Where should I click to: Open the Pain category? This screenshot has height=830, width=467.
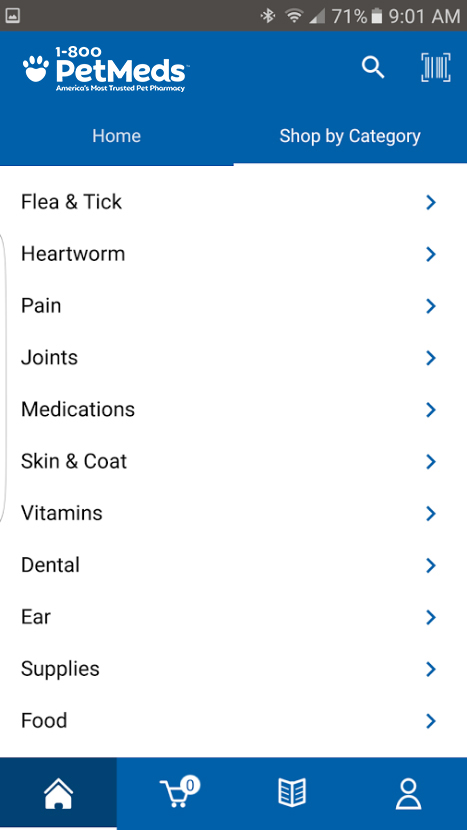[x=234, y=305]
